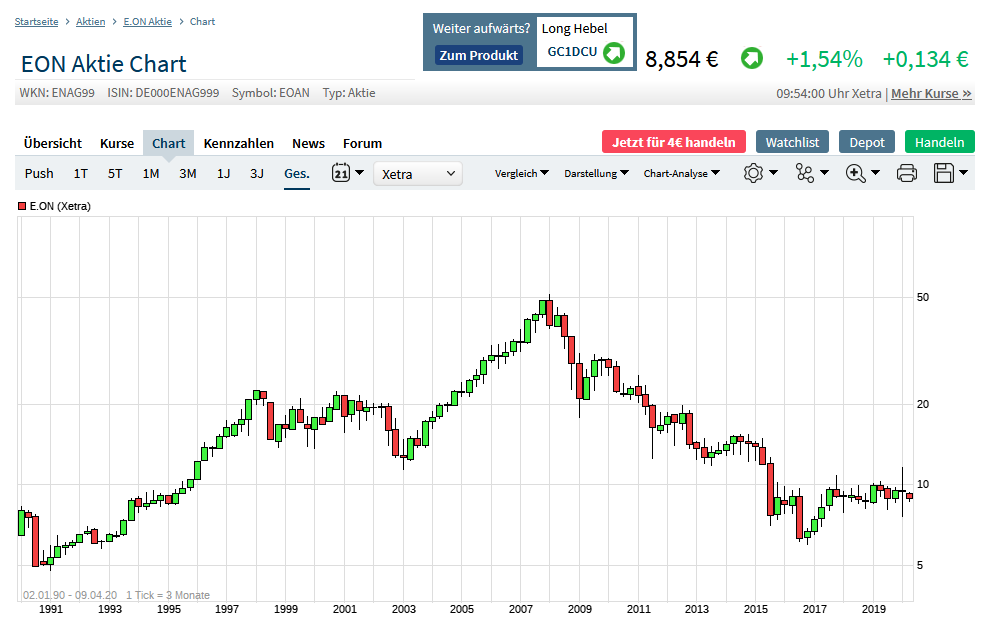This screenshot has height=624, width=981.
Task: Click the save floppy disk icon
Action: coord(943,173)
